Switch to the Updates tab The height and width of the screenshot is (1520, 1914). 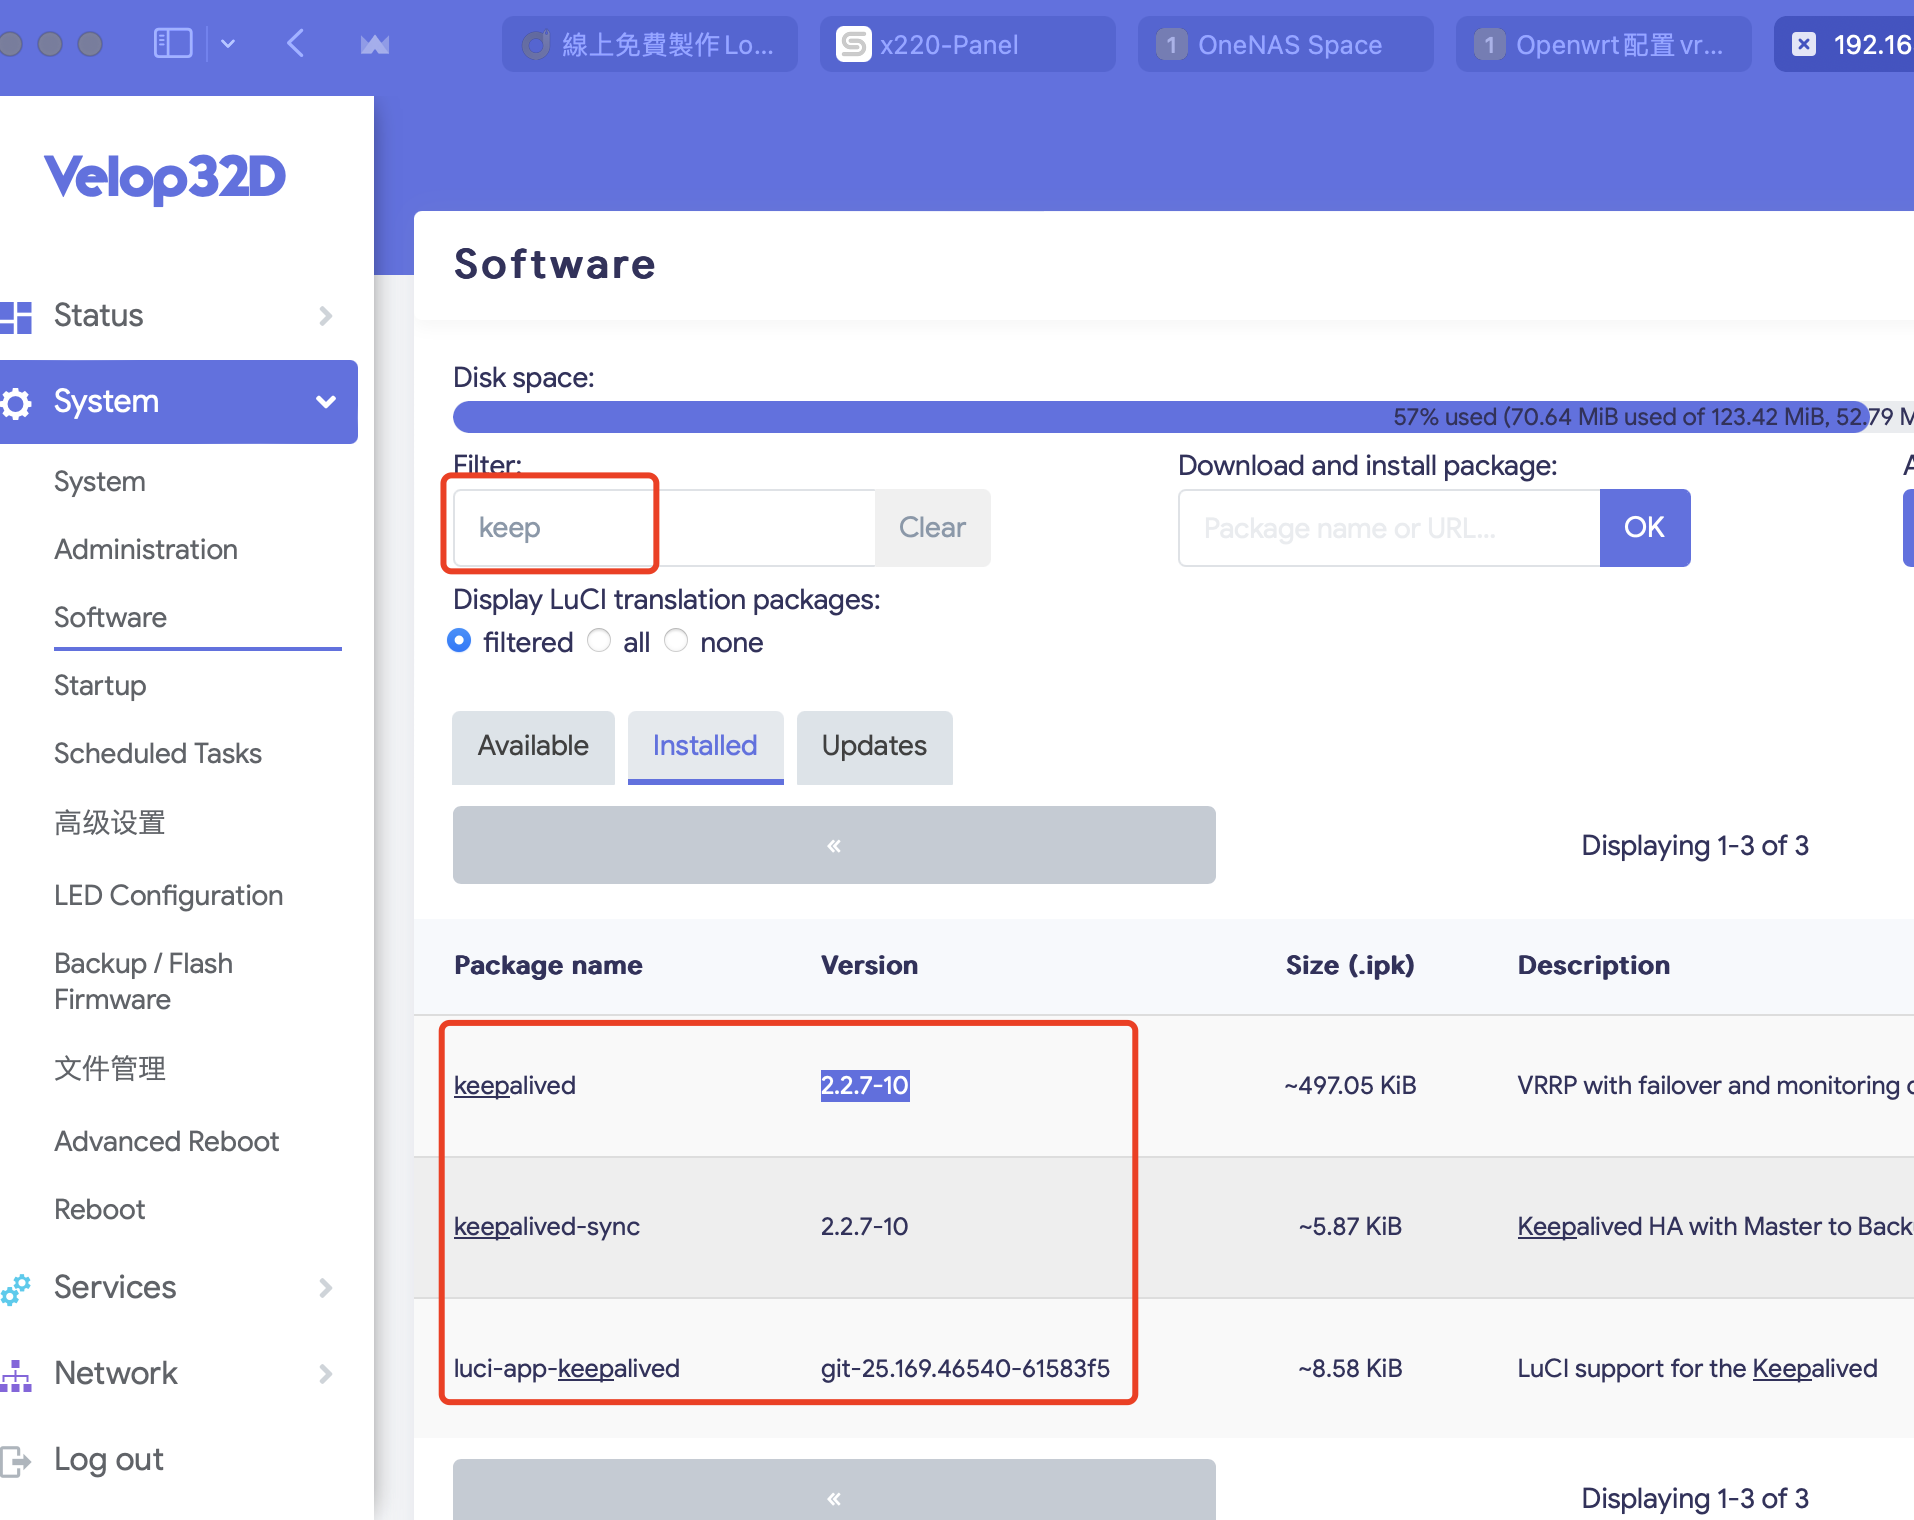pos(874,747)
